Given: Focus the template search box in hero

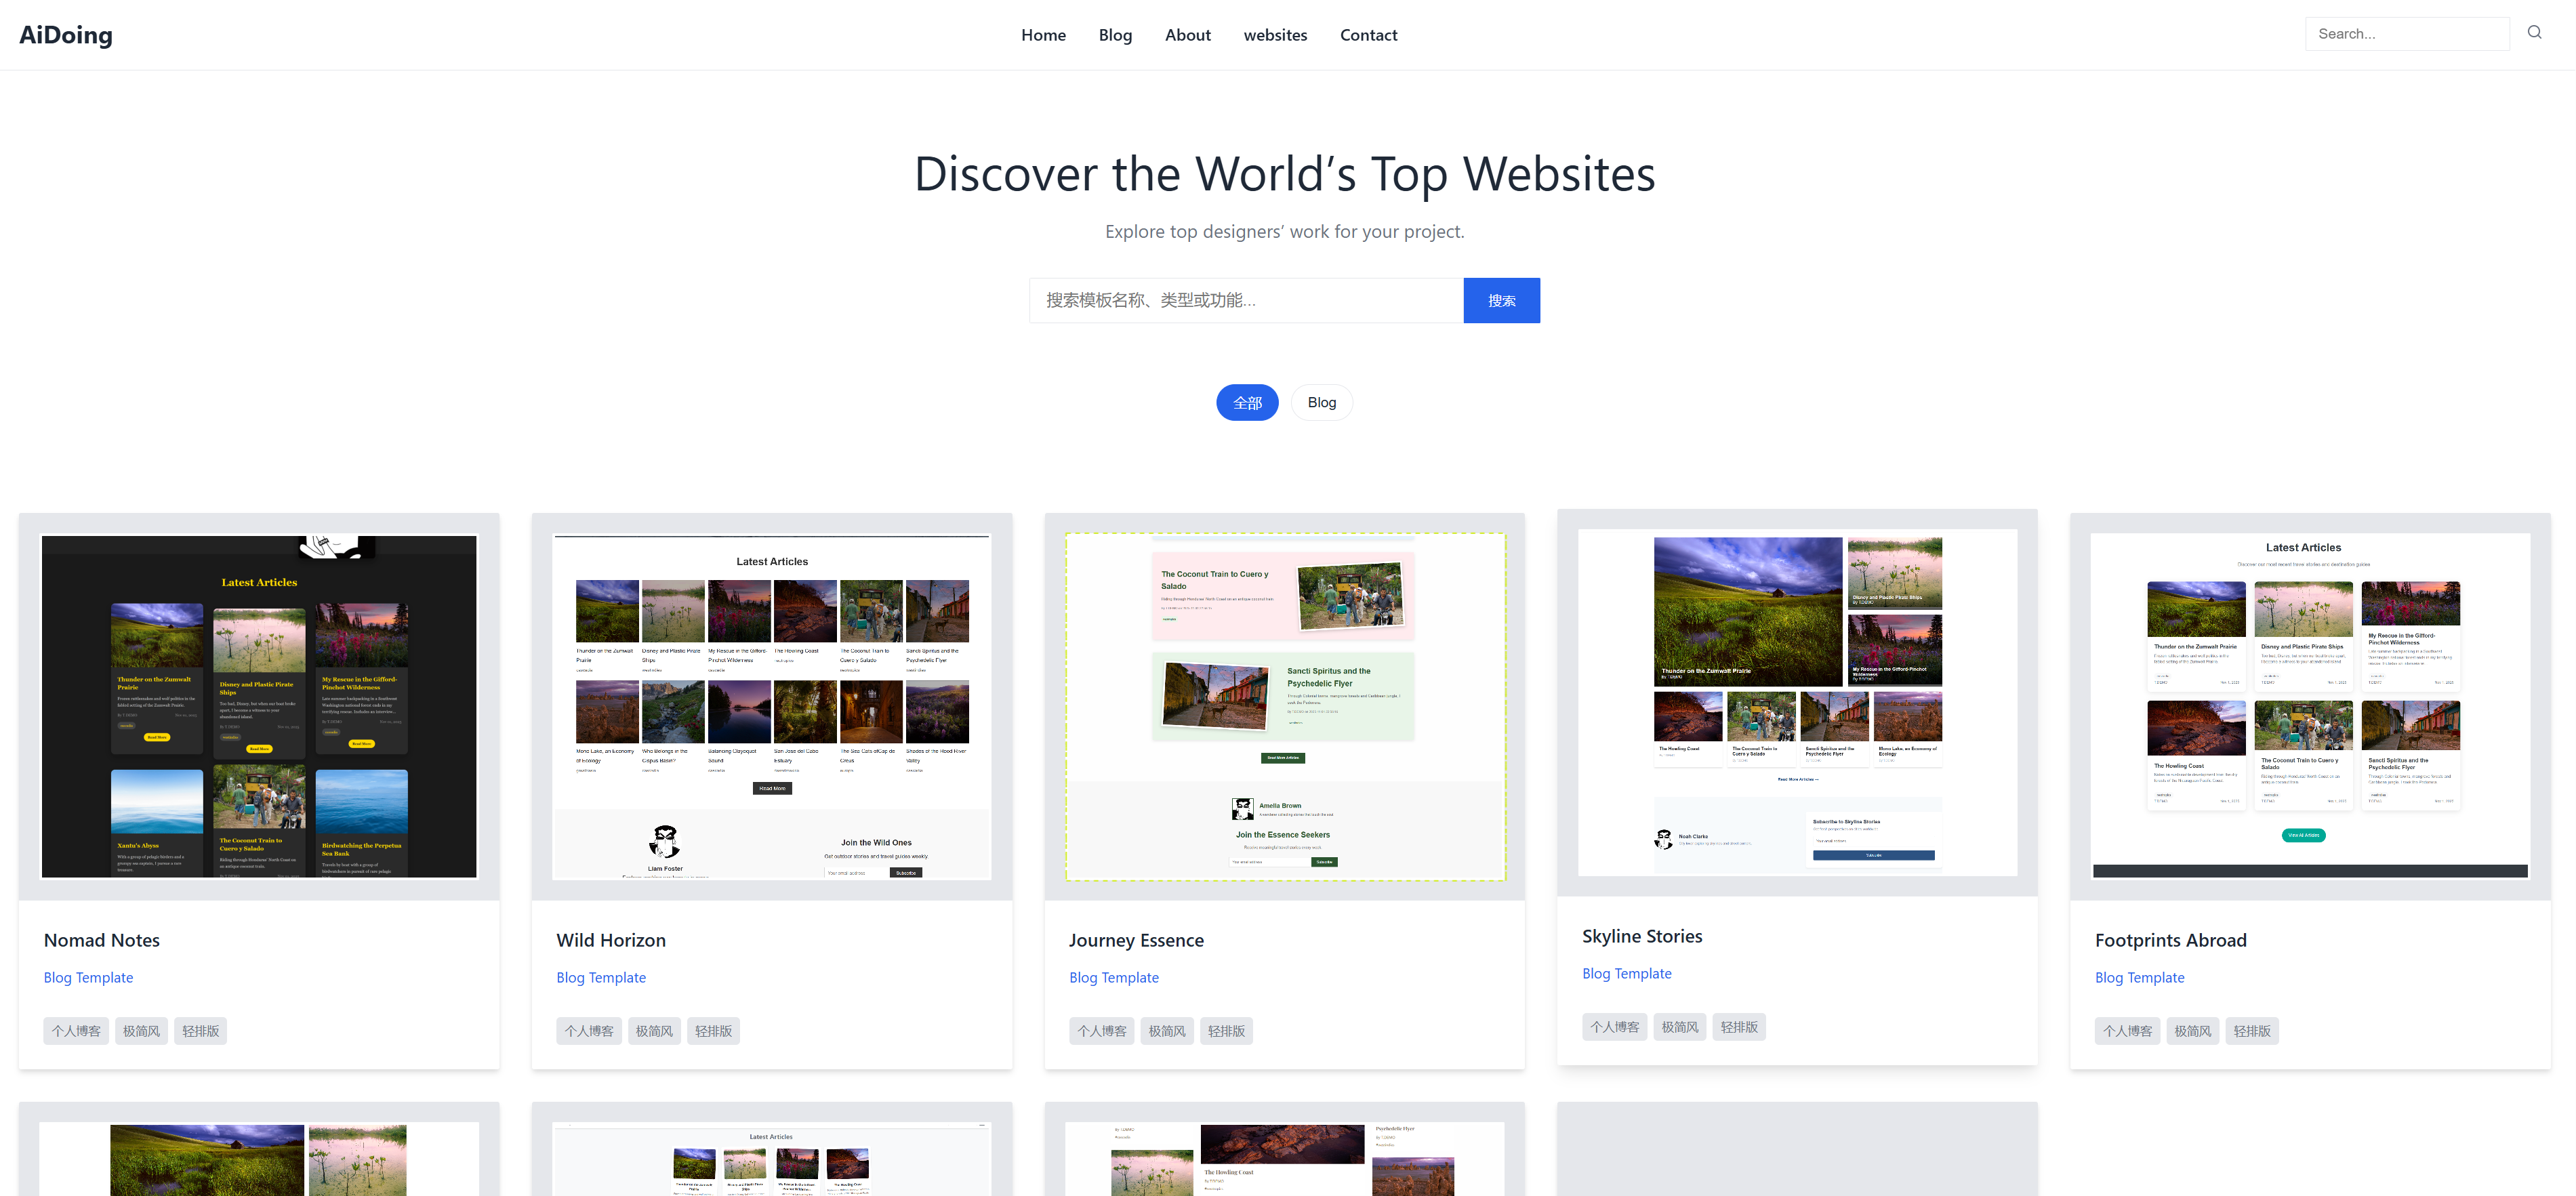Looking at the screenshot, I should click(1245, 300).
